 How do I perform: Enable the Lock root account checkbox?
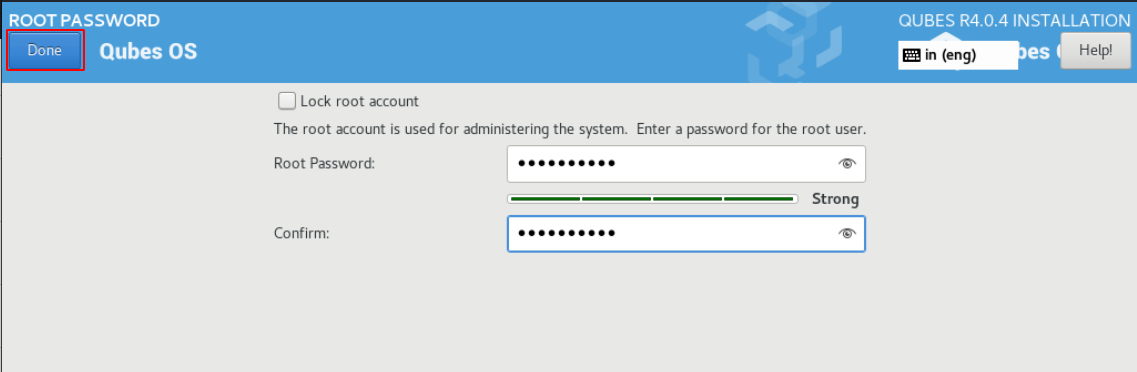[x=288, y=101]
